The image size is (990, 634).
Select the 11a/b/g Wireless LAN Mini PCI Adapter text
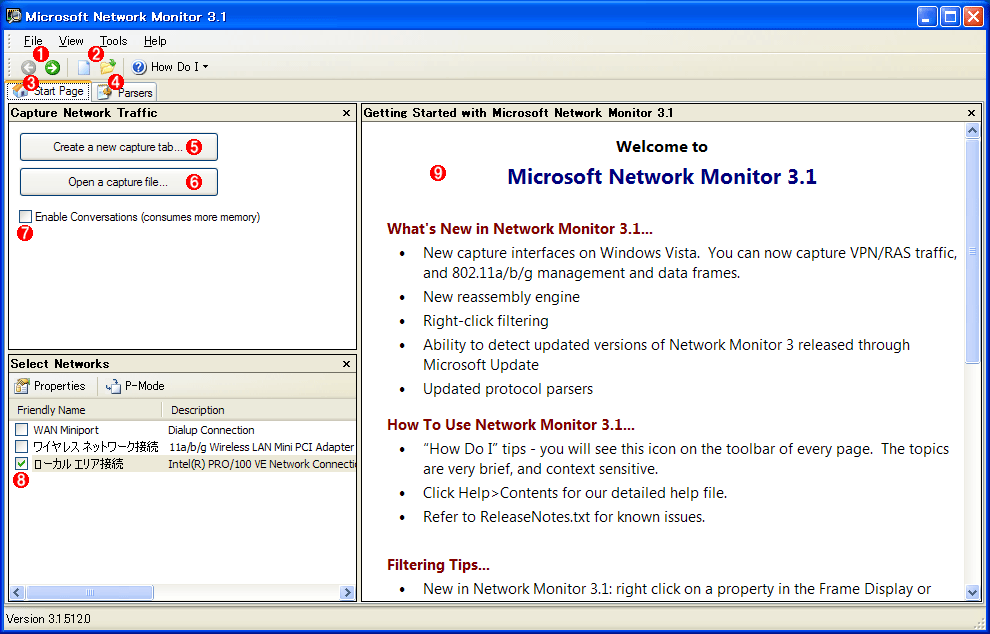[x=261, y=447]
